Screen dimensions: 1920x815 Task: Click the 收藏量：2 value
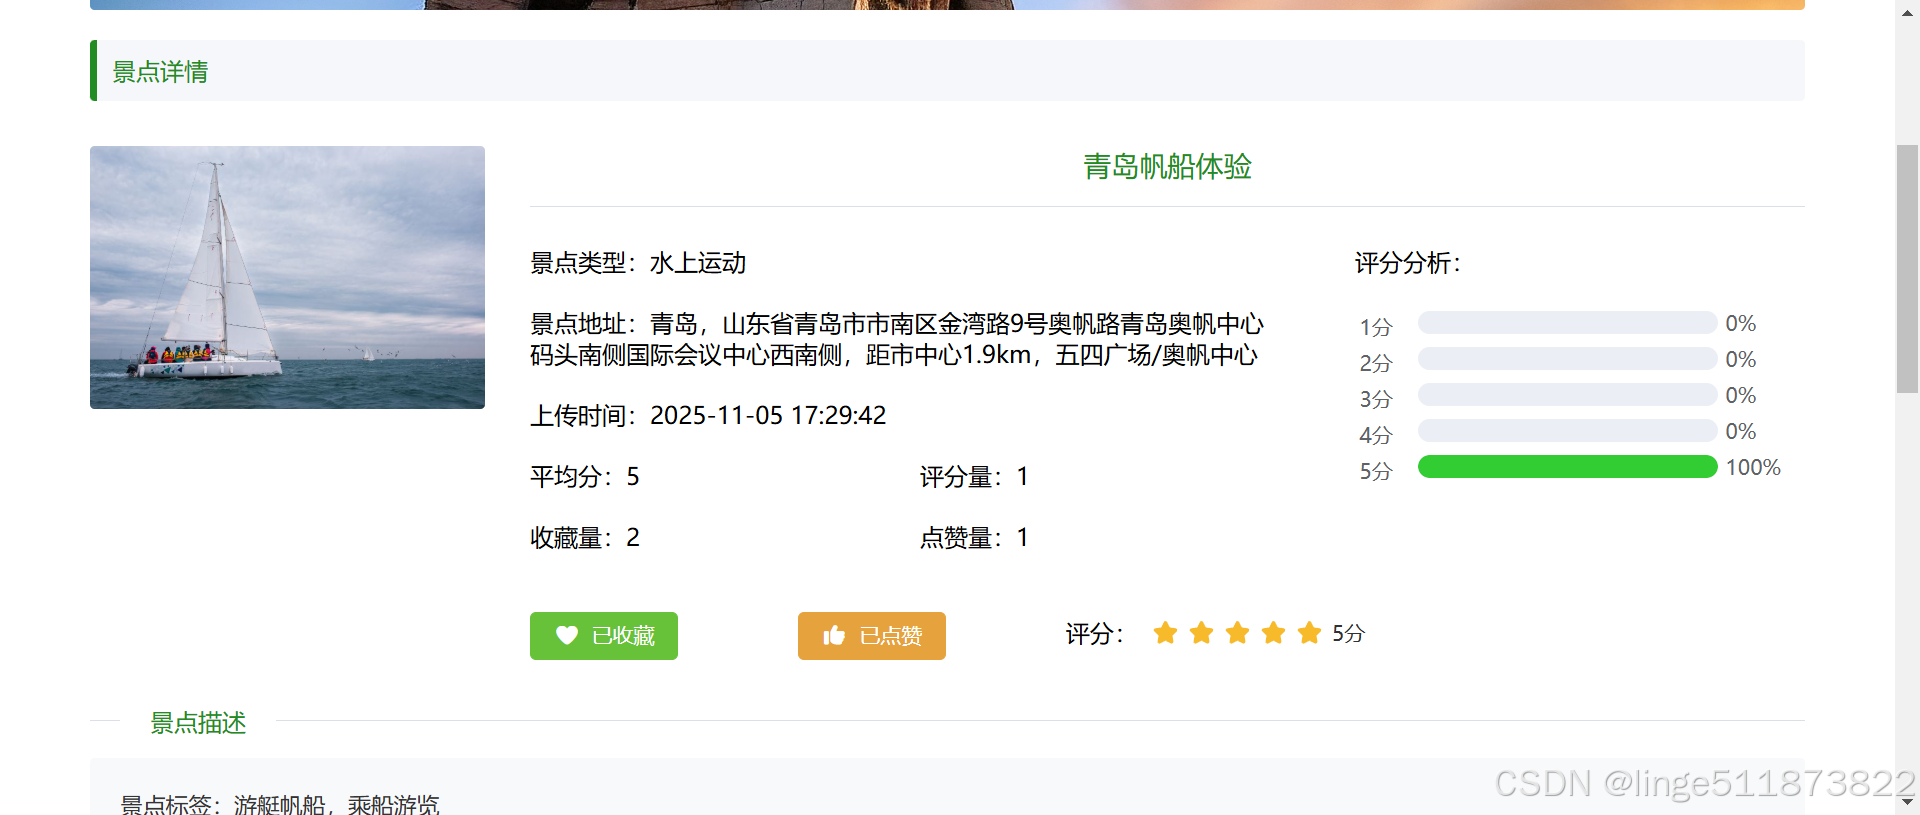pyautogui.click(x=585, y=538)
